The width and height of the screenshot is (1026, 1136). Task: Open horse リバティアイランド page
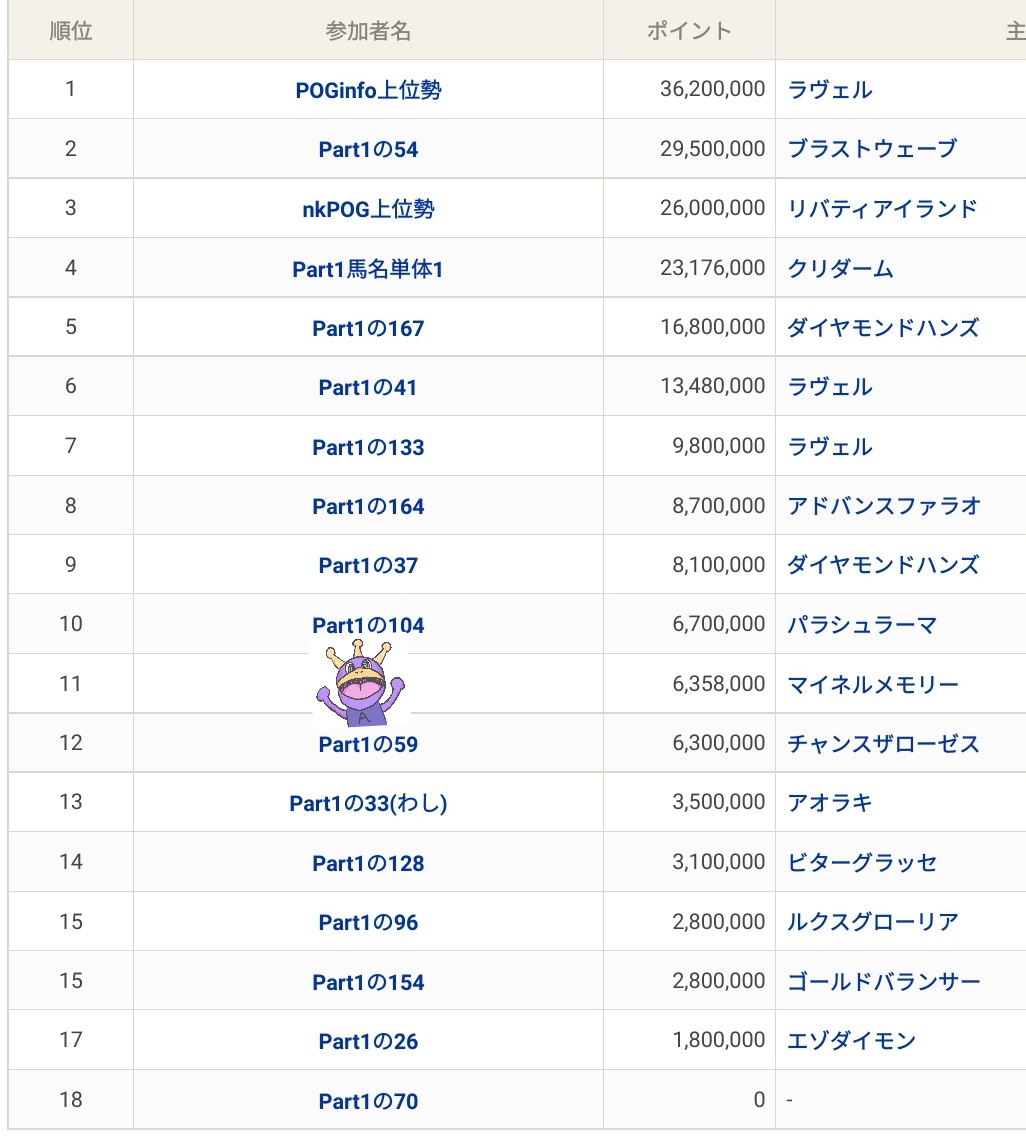coord(882,209)
